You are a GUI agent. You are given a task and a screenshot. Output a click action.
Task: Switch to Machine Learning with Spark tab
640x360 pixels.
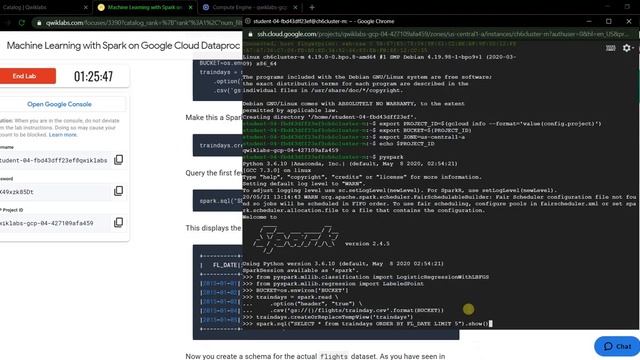point(145,7)
